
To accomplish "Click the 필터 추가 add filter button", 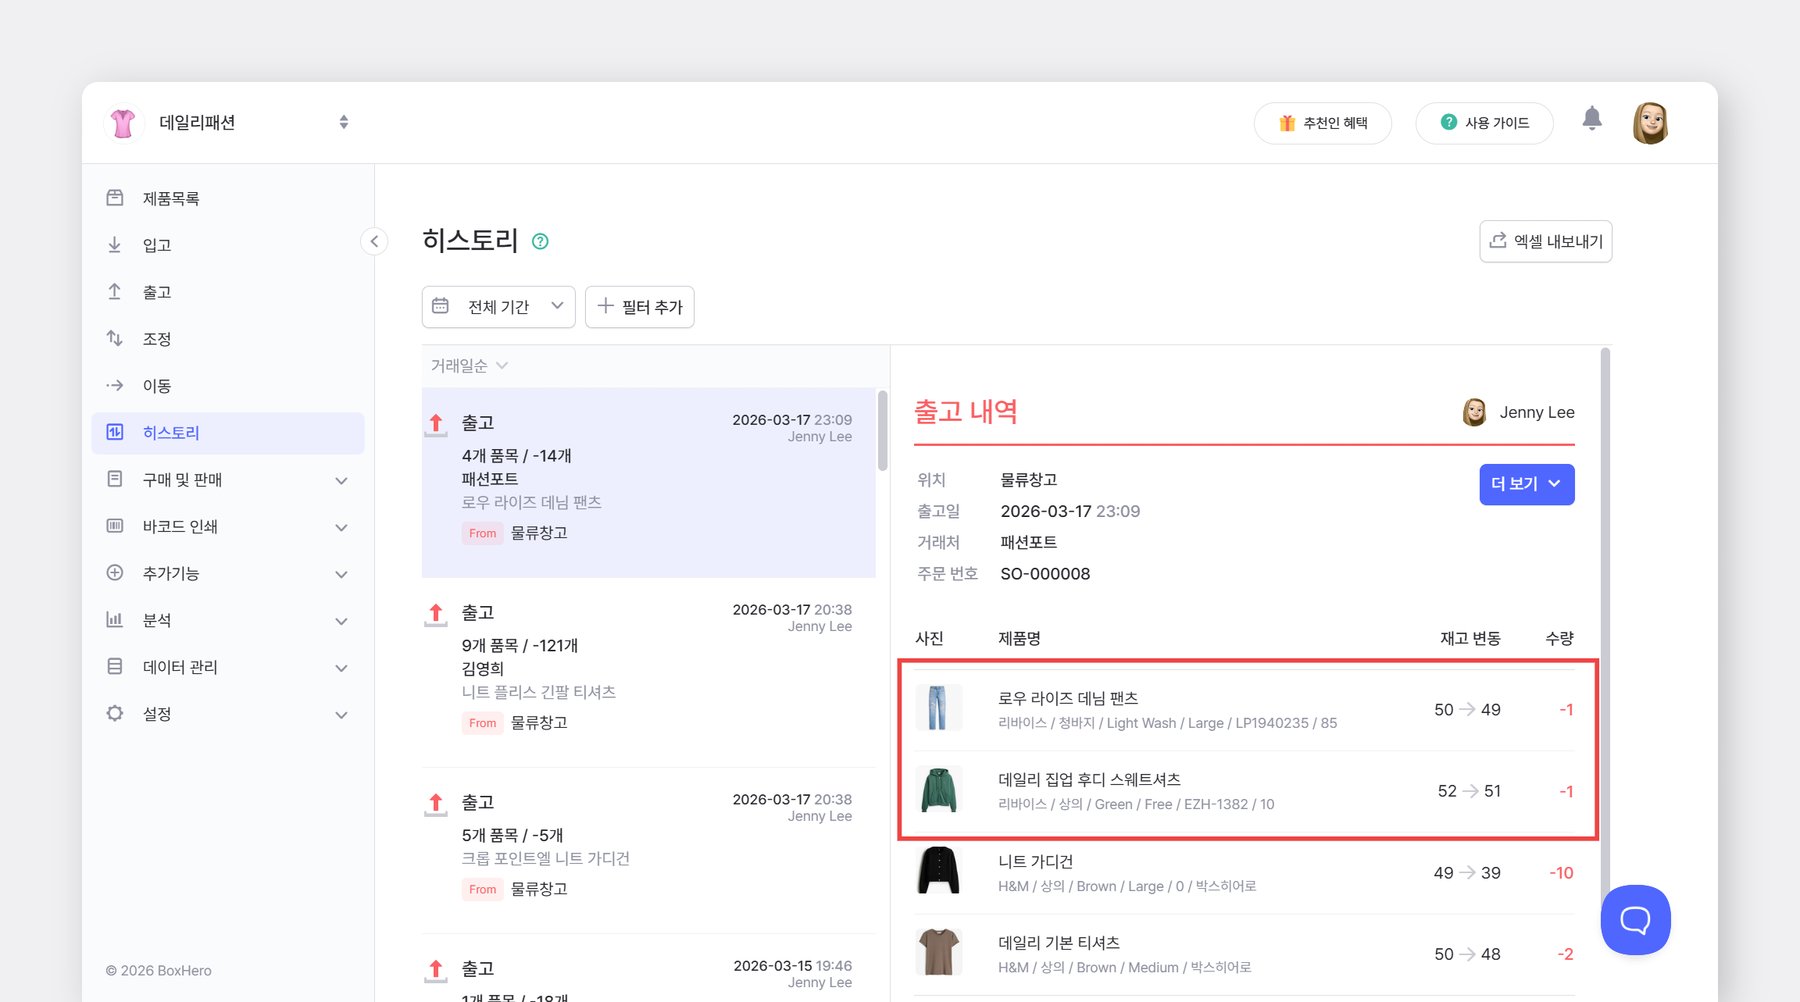I will click(x=639, y=307).
